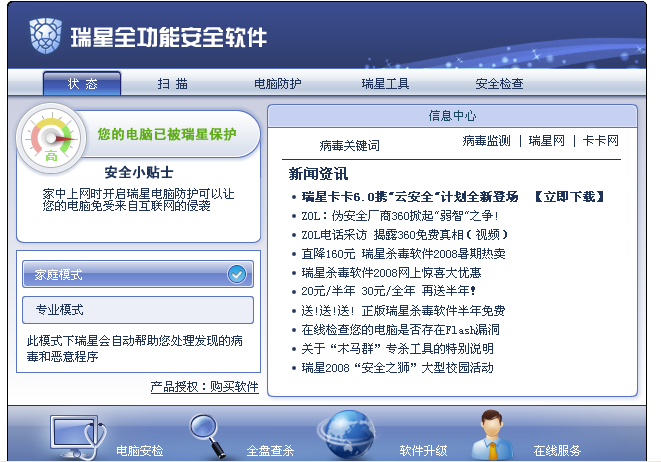Click the Rising lion shield logo

(x=46, y=36)
